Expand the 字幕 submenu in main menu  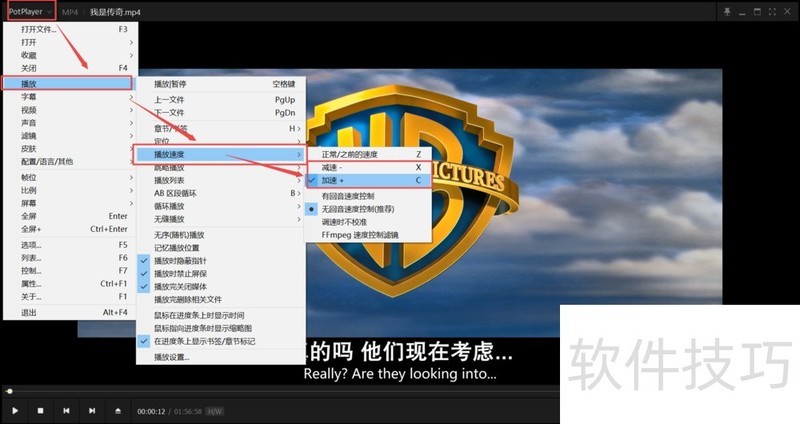point(69,97)
